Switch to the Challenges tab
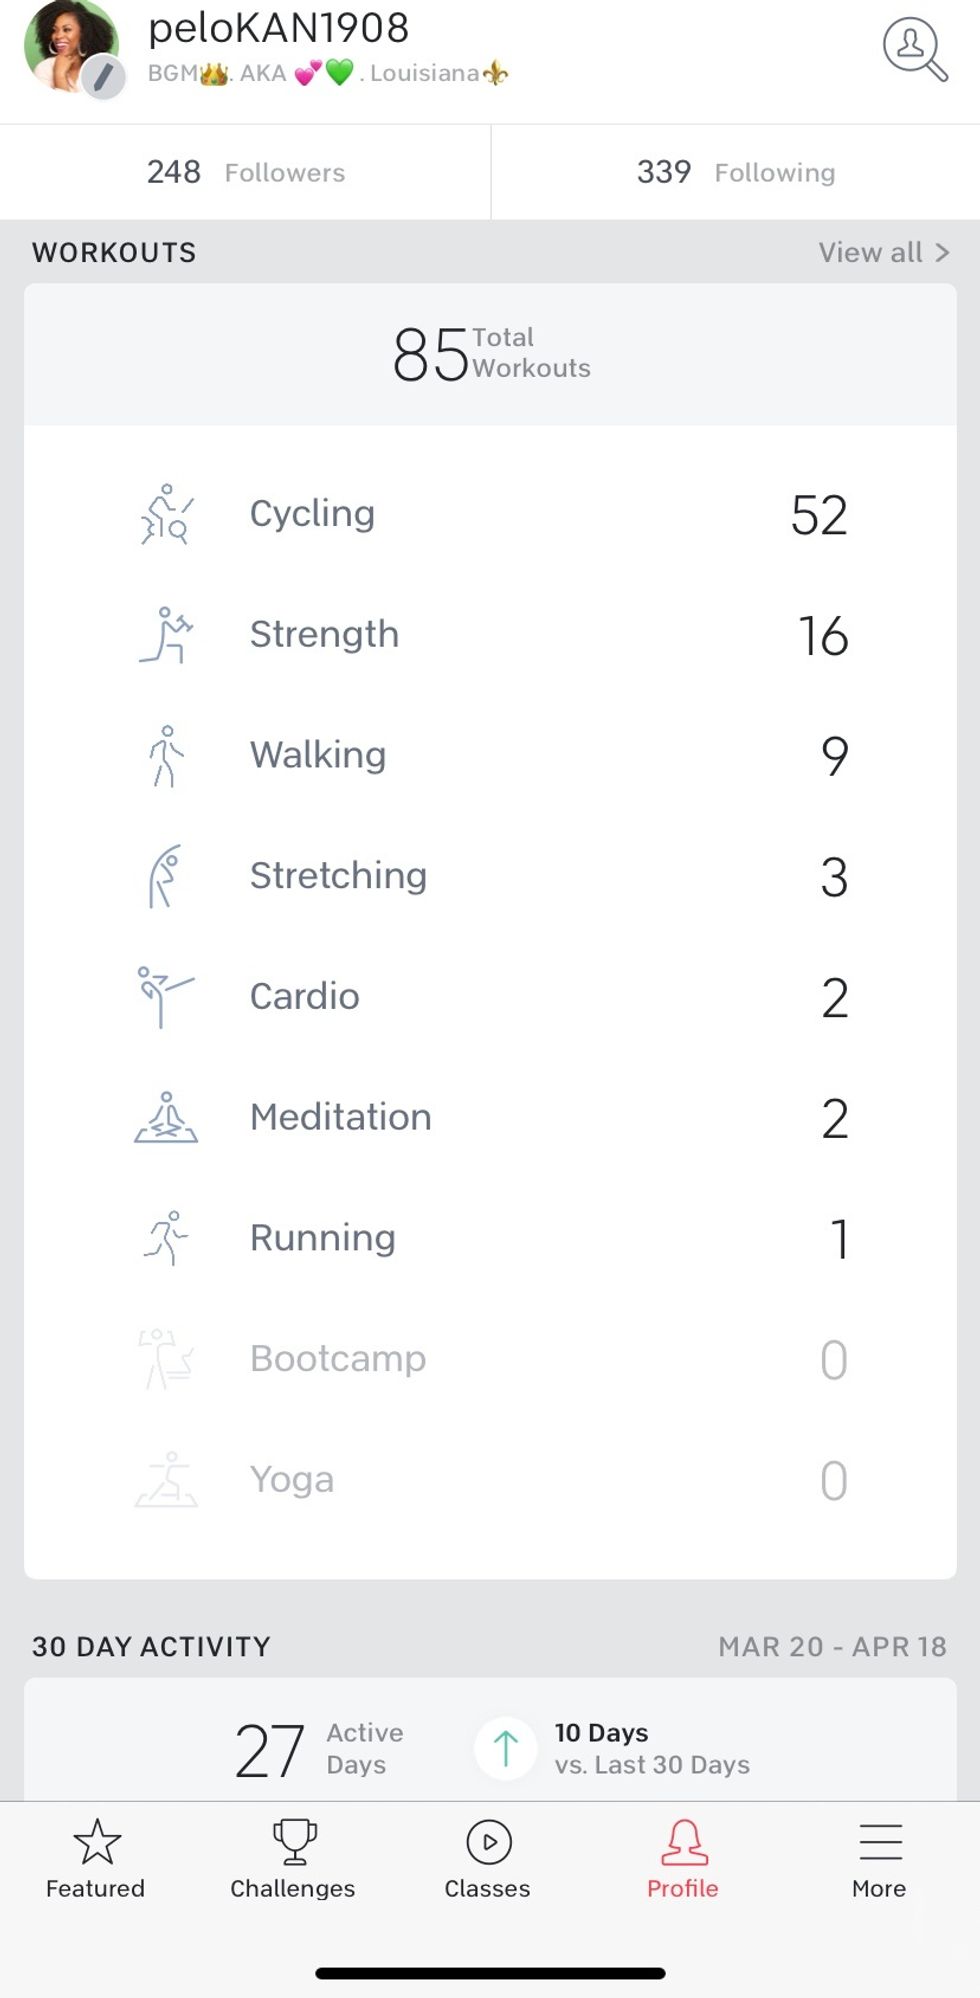The height and width of the screenshot is (1998, 980). coord(293,1859)
